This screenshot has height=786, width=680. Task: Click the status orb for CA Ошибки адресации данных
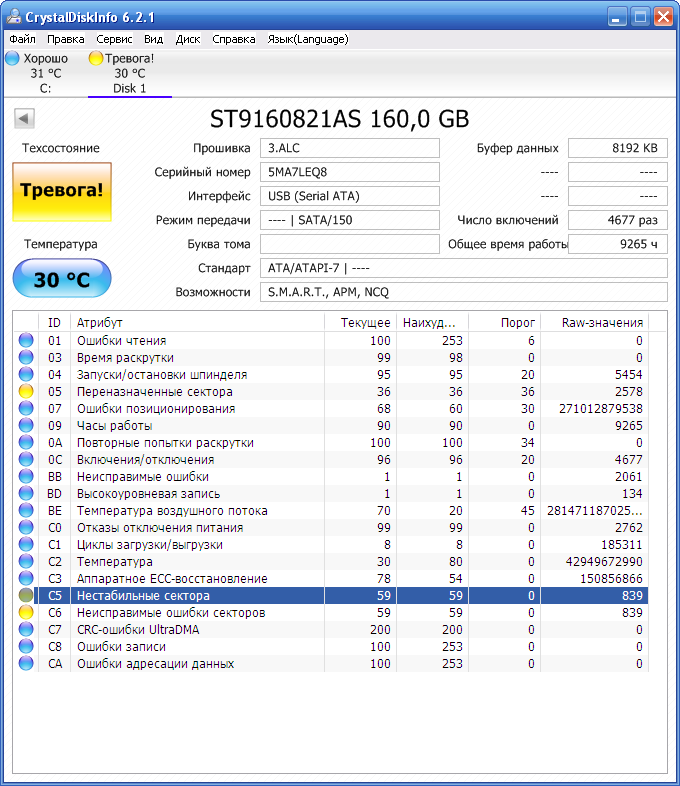click(26, 664)
